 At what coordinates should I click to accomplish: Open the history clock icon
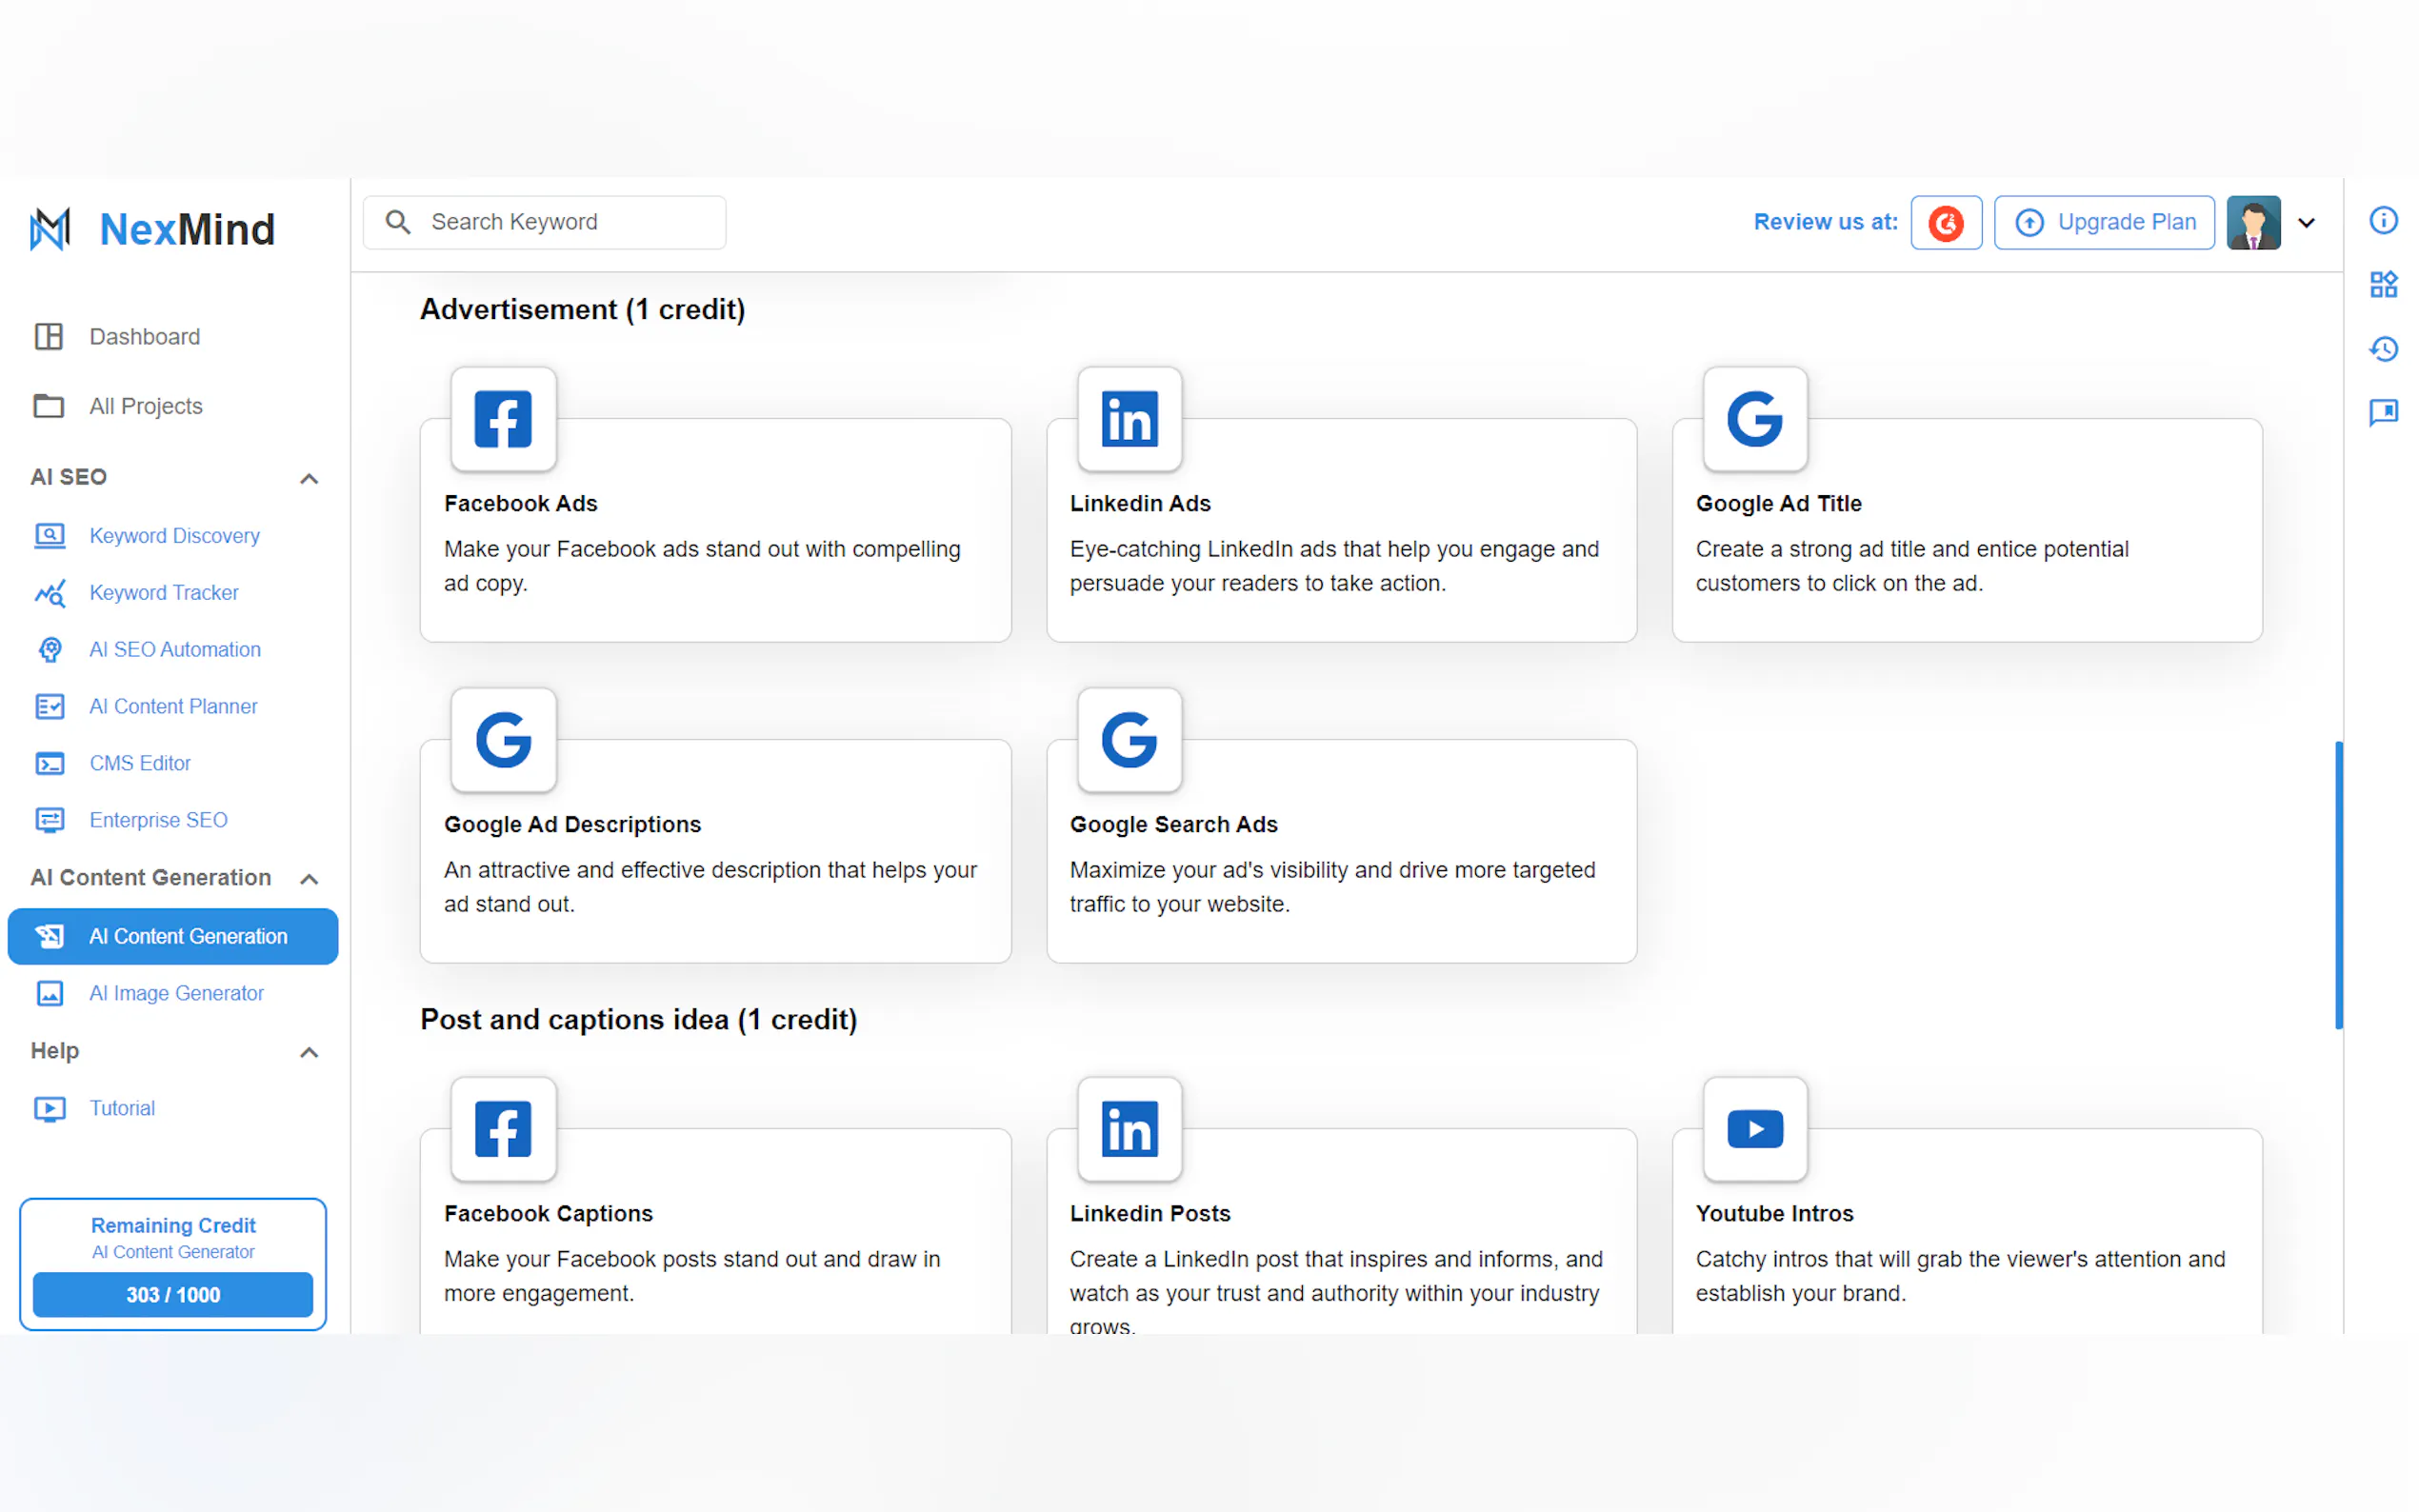pyautogui.click(x=2383, y=349)
